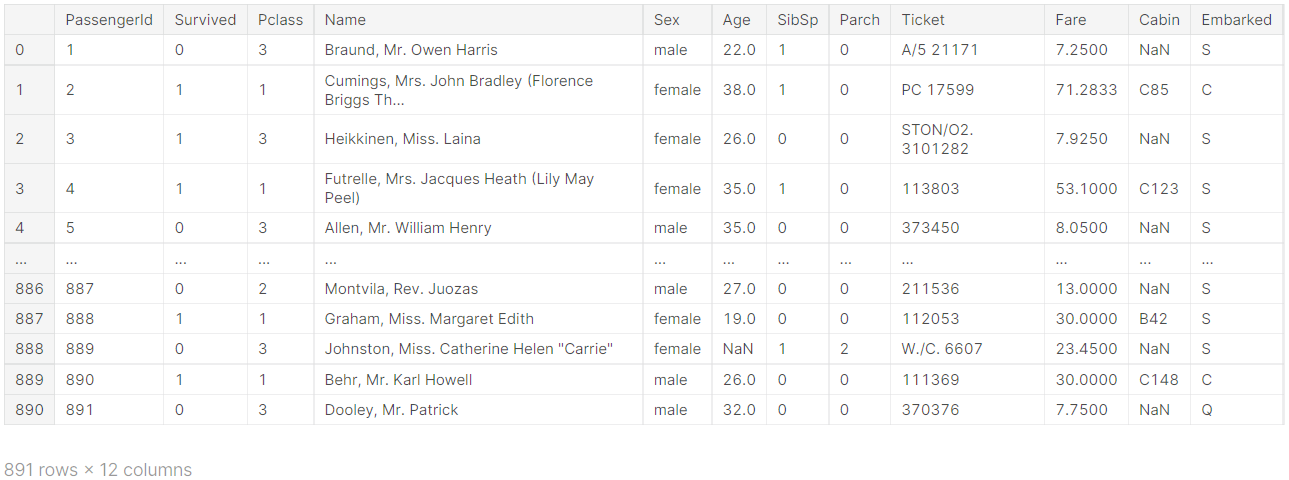Select the Dooley, Mr. Patrick cell
This screenshot has width=1289, height=480.
(391, 410)
